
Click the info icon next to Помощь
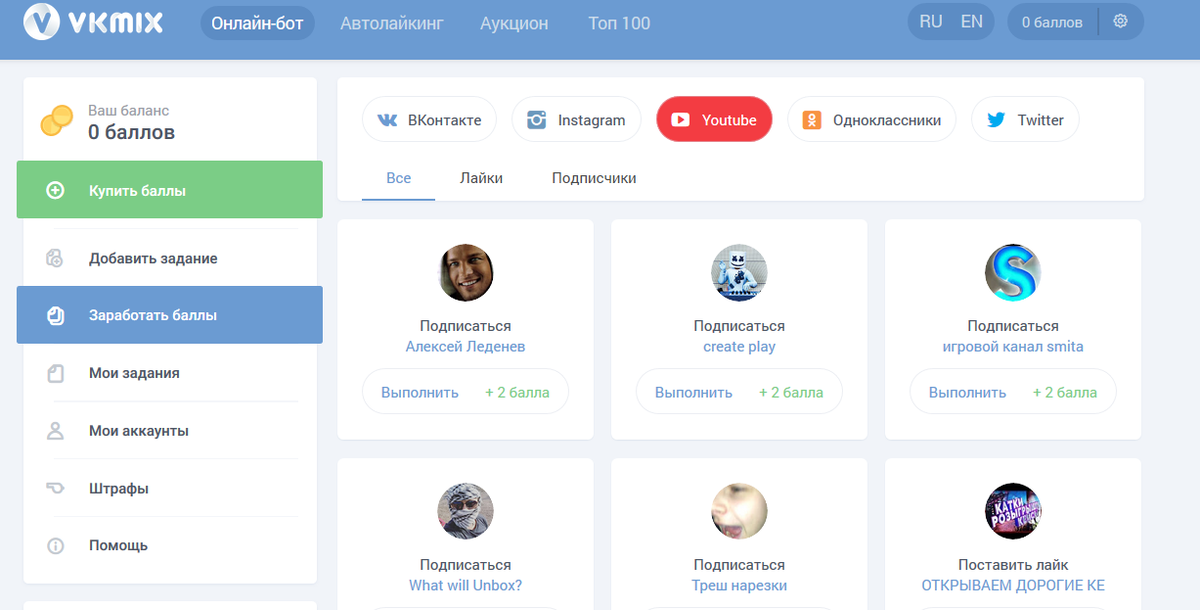pos(56,546)
